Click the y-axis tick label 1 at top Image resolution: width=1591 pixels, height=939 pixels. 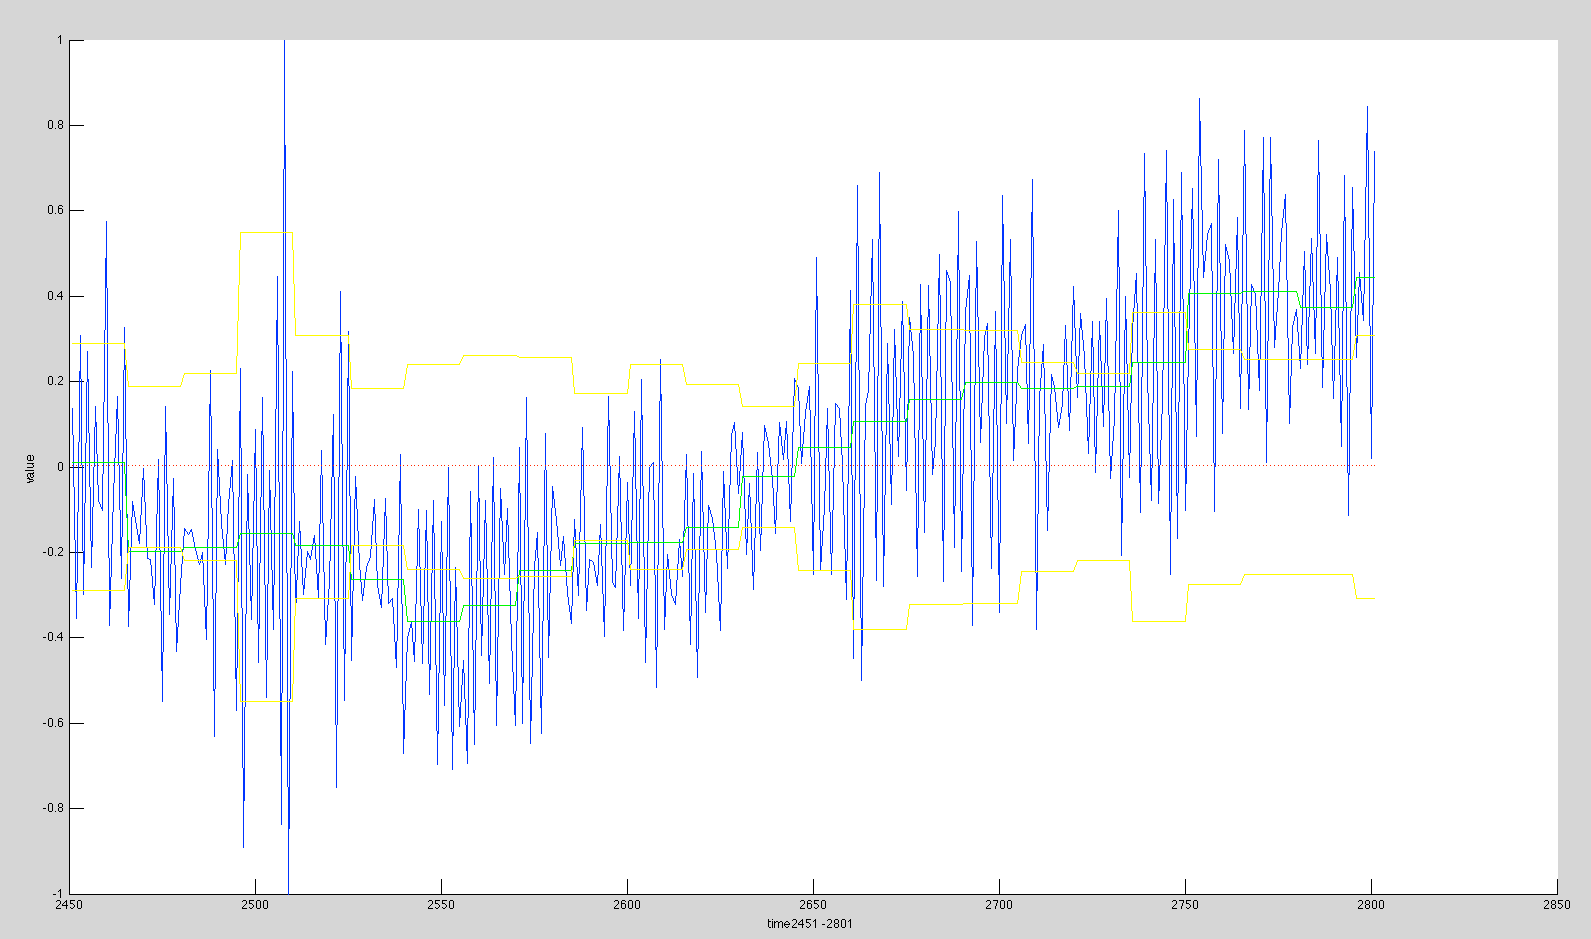click(60, 40)
